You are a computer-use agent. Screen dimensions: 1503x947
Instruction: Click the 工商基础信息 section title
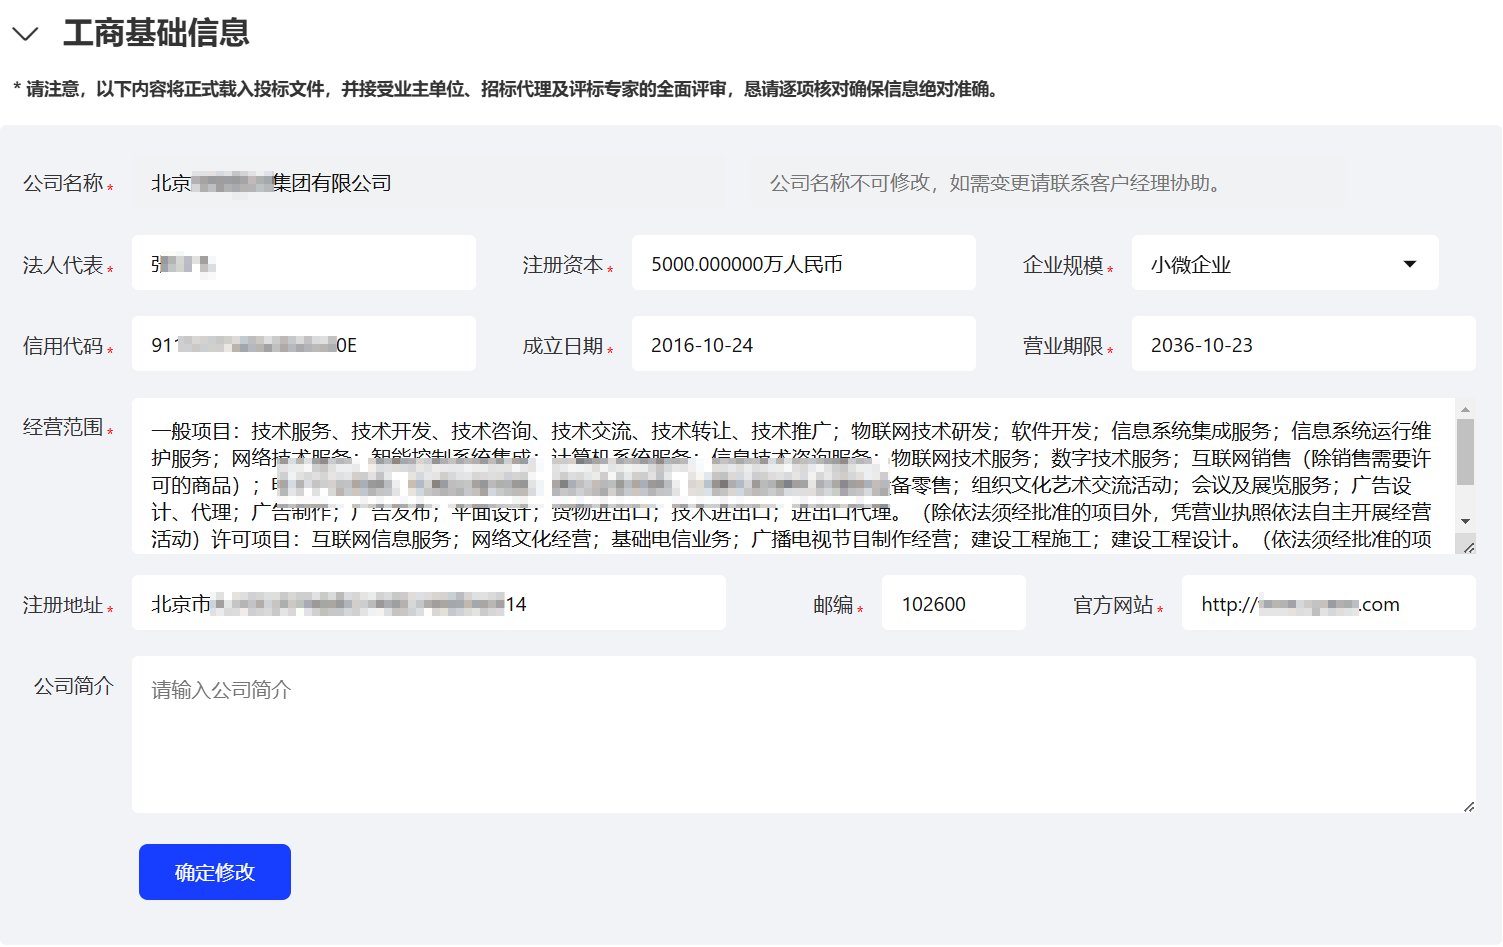pos(156,33)
